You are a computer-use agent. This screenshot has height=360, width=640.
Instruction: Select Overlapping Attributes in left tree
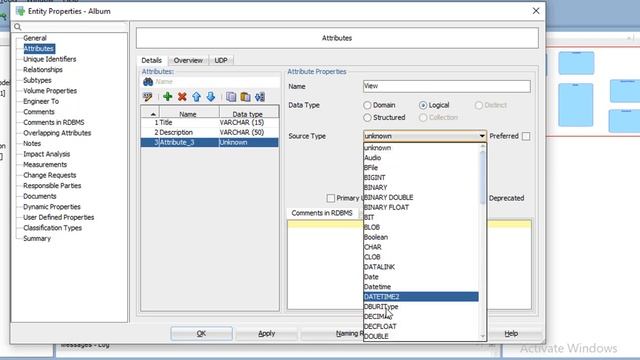pos(57,133)
